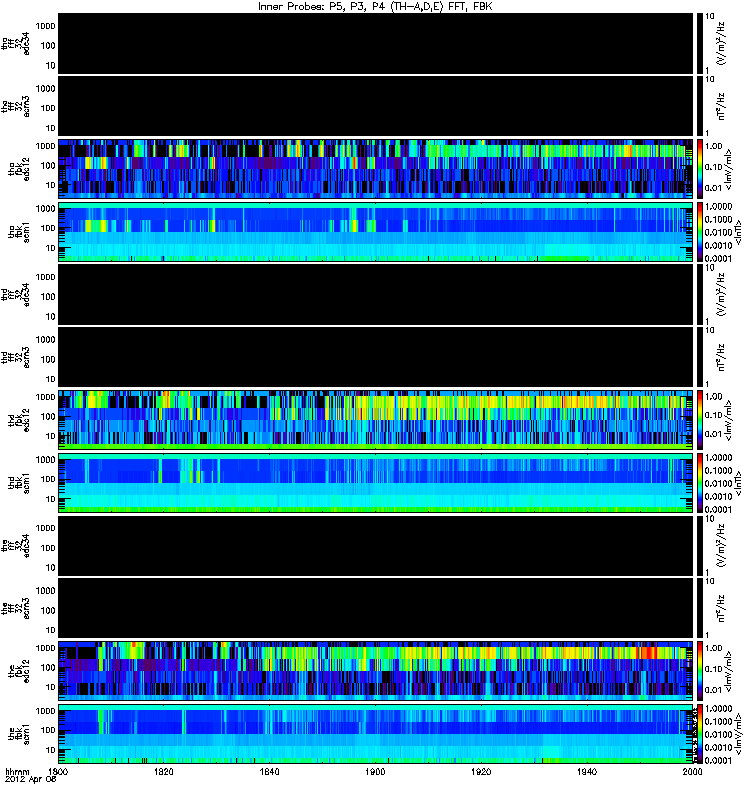The image size is (750, 800).
Task: Click the 1940 time axis label
Action: tap(587, 771)
